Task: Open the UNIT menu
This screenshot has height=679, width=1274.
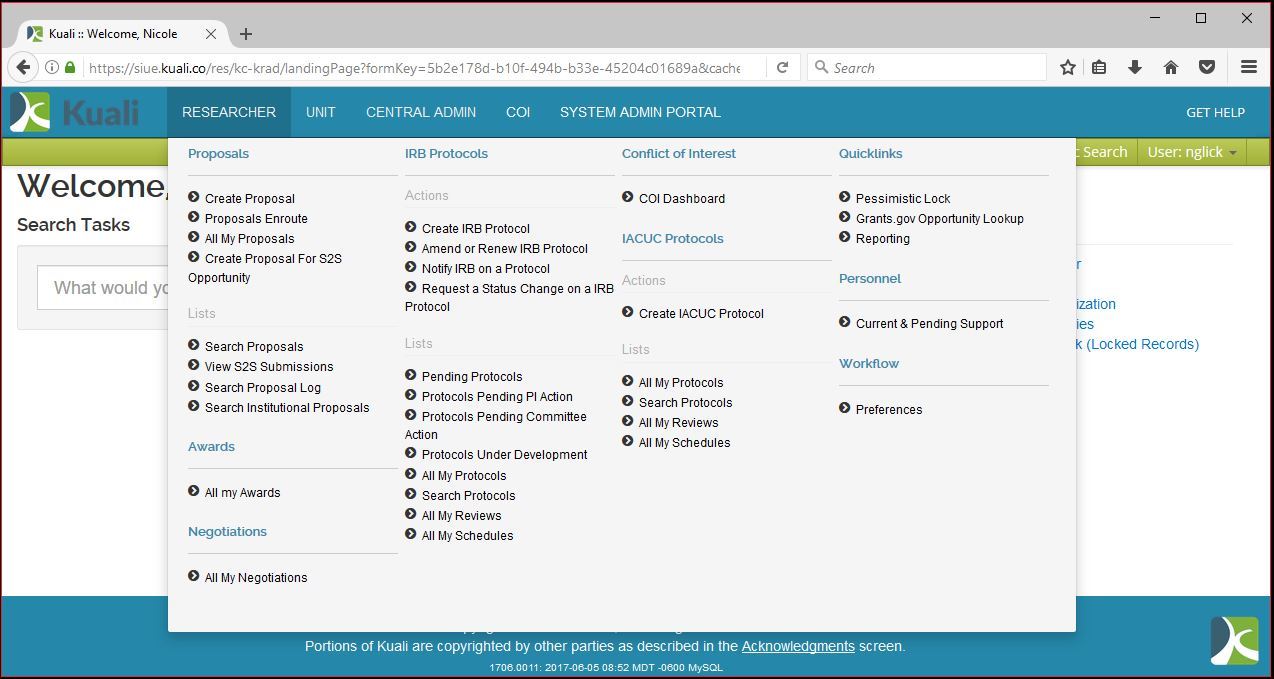Action: click(x=320, y=112)
